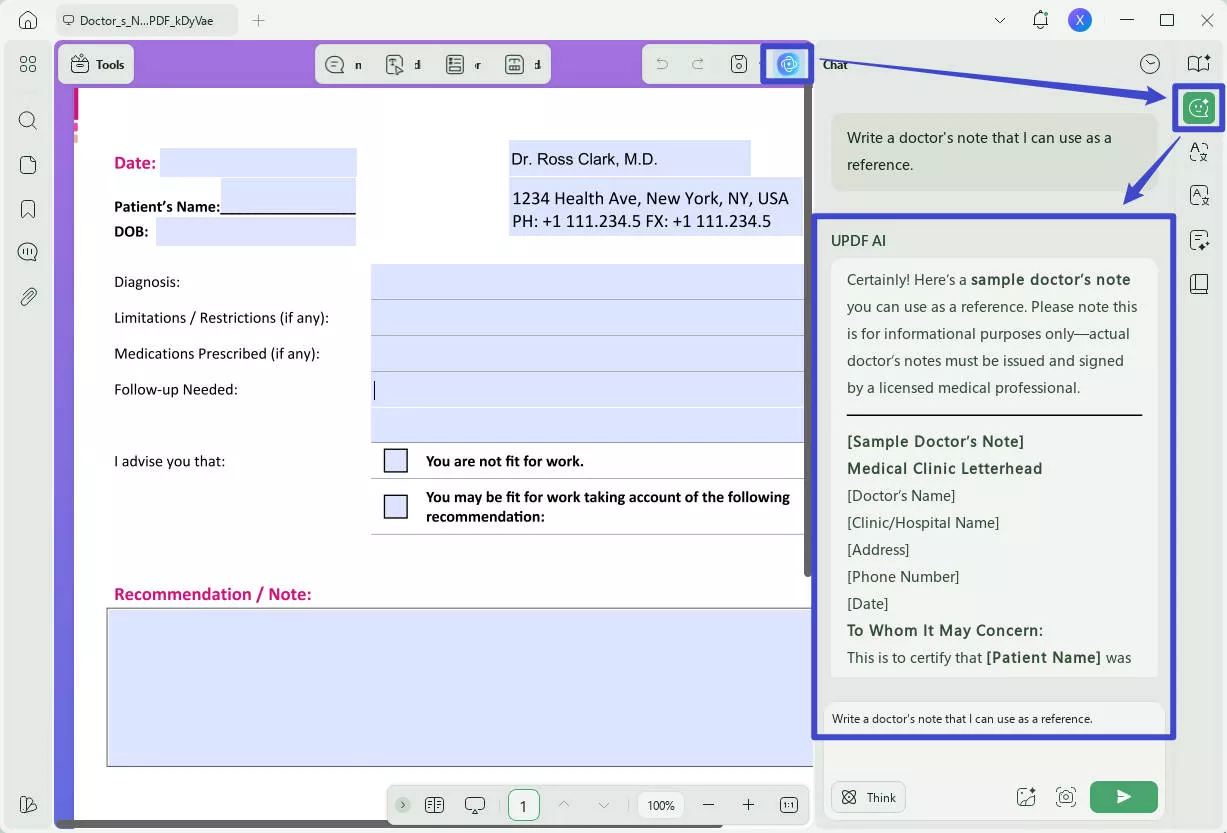1227x833 pixels.
Task: Open the notifications bell
Action: tap(1040, 20)
